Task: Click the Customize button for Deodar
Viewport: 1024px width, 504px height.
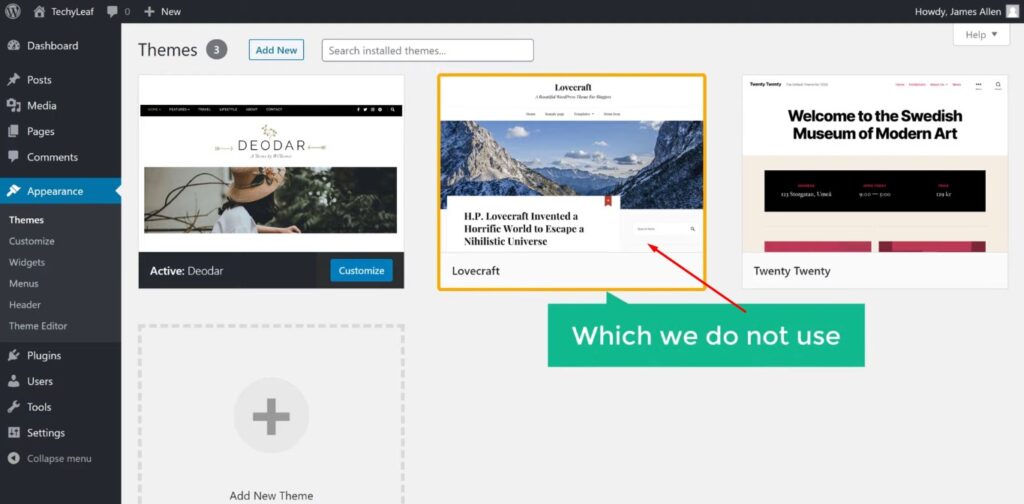Action: pyautogui.click(x=361, y=270)
